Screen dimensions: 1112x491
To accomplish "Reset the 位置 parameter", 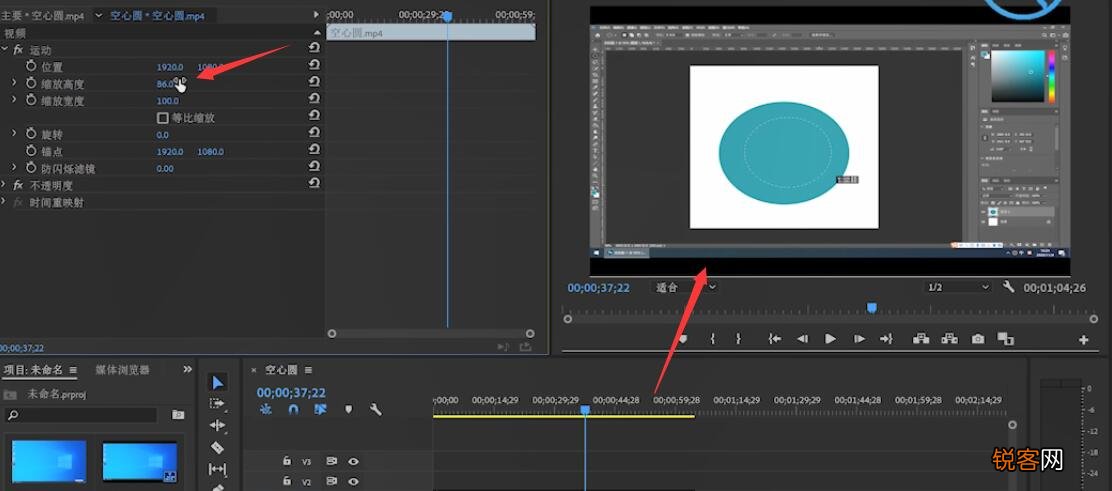I will pos(314,67).
